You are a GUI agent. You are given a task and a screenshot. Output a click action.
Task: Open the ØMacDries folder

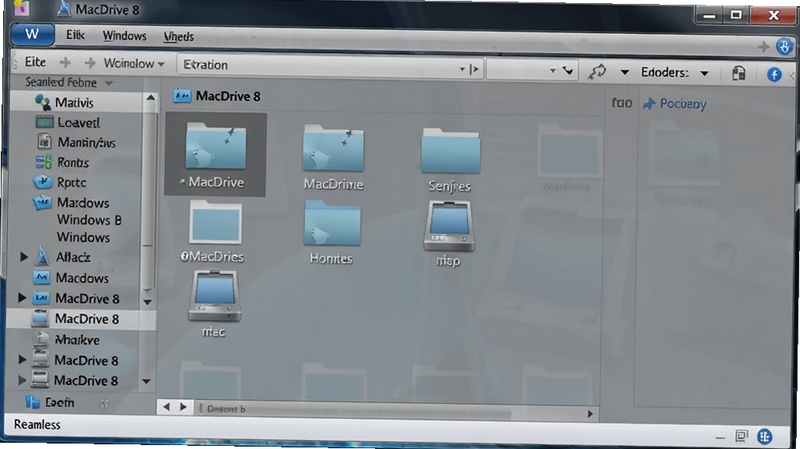click(214, 231)
